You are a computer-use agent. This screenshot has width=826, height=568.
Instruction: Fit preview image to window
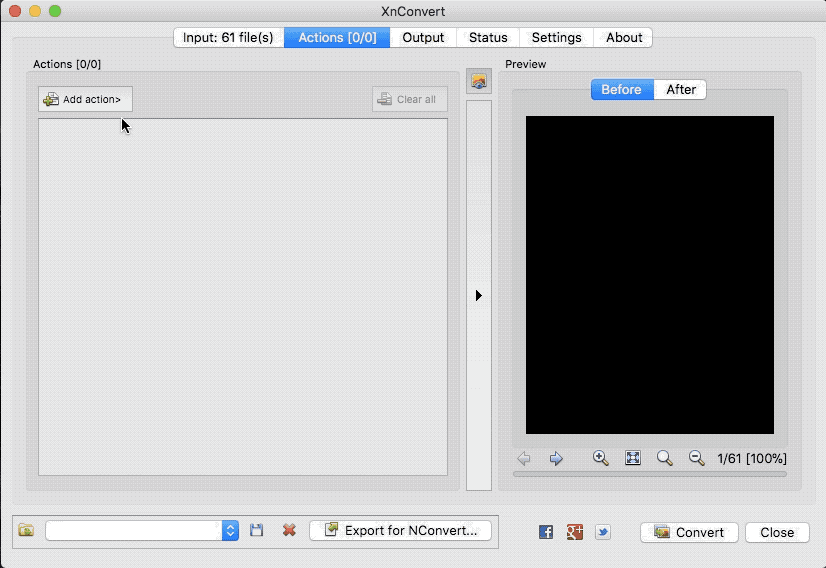click(x=633, y=458)
